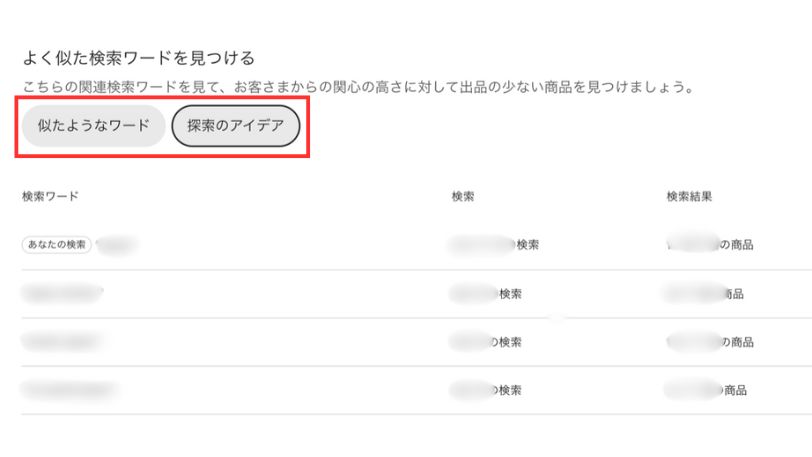The width and height of the screenshot is (812, 457).
Task: Click the あなたの検索 badge
Action: 56,245
